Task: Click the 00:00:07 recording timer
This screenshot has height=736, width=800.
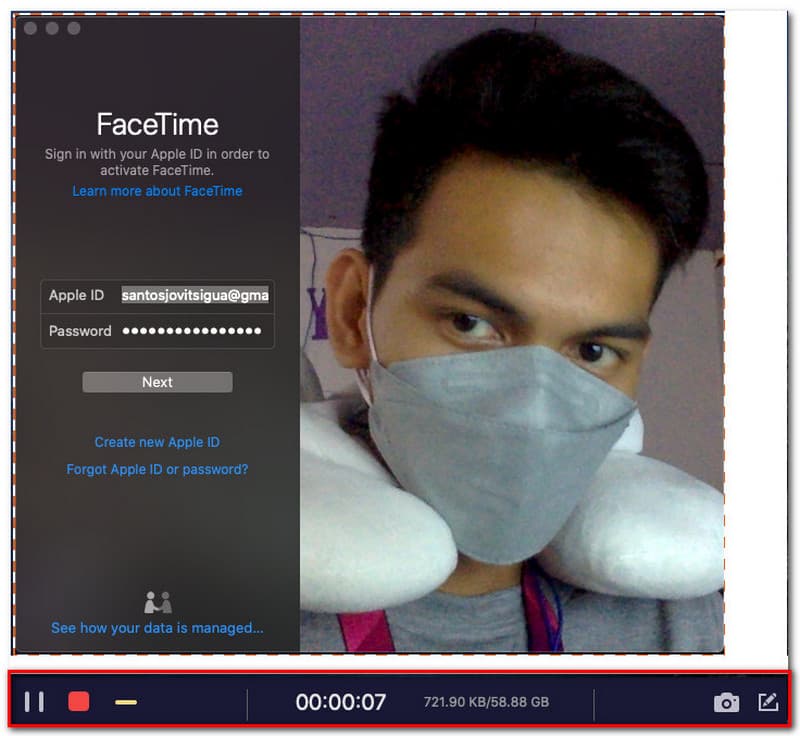Action: [340, 702]
